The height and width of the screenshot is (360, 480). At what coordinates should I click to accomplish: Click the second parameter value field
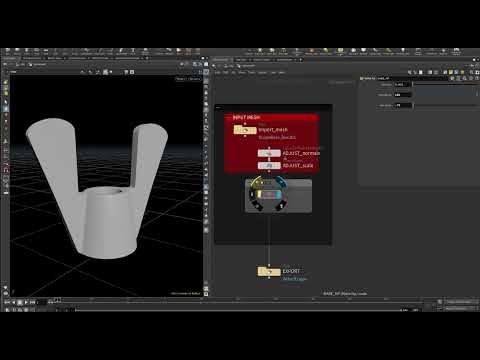pyautogui.click(x=403, y=95)
